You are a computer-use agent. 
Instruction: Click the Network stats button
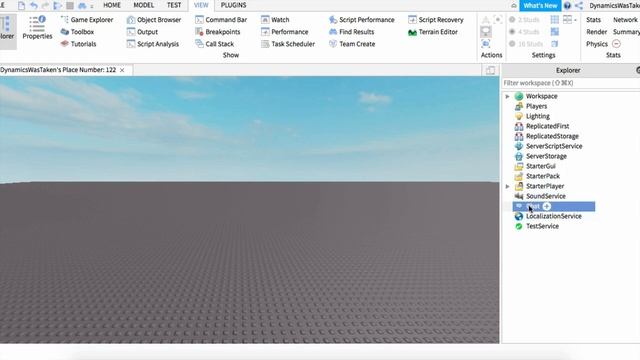pyautogui.click(x=625, y=20)
